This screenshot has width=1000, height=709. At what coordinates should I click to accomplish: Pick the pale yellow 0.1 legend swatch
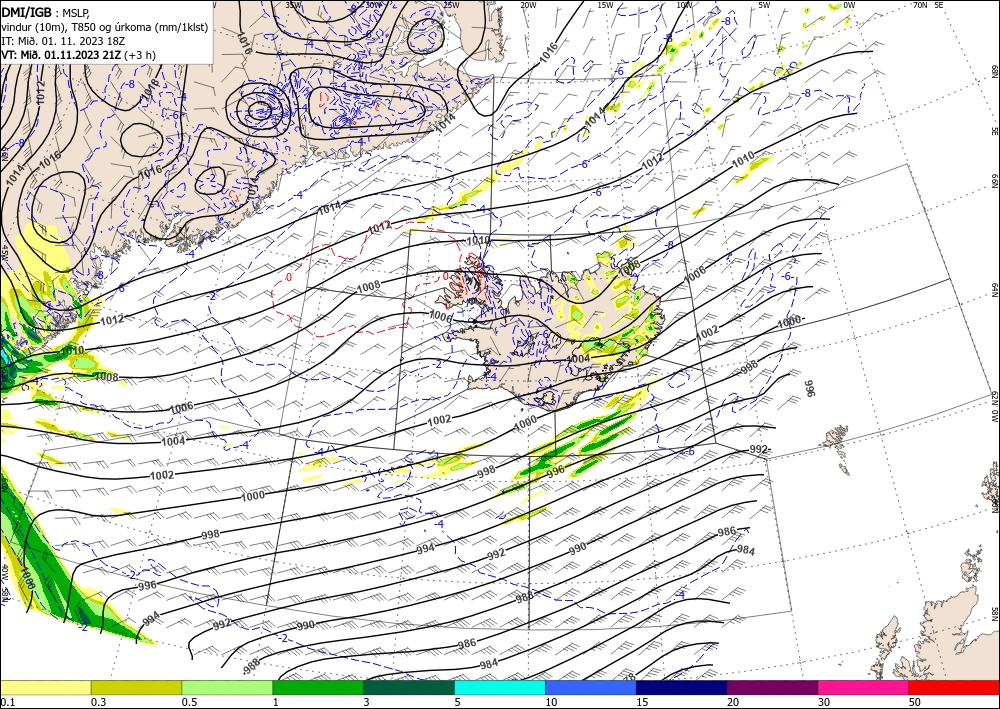click(x=45, y=687)
